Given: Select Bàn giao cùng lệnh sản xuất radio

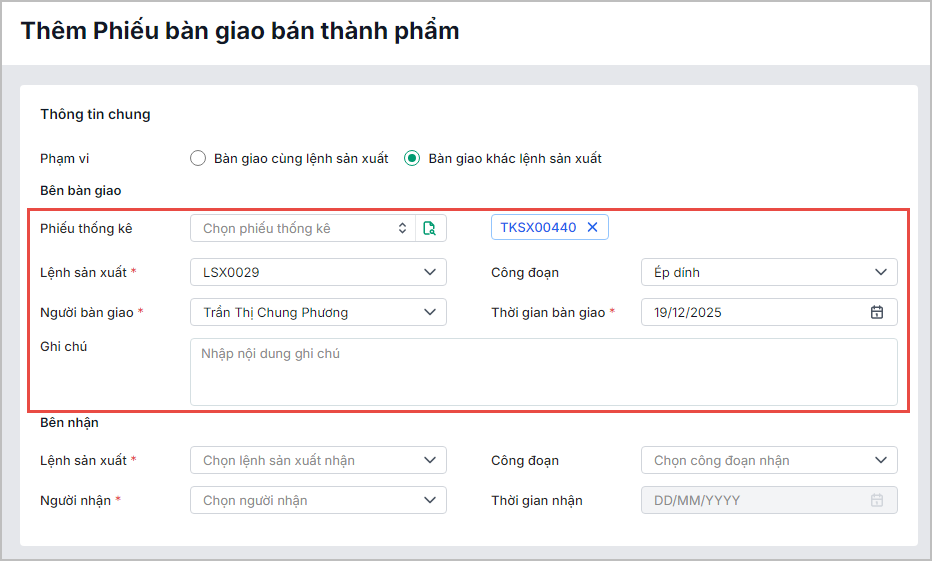Looking at the screenshot, I should point(198,158).
